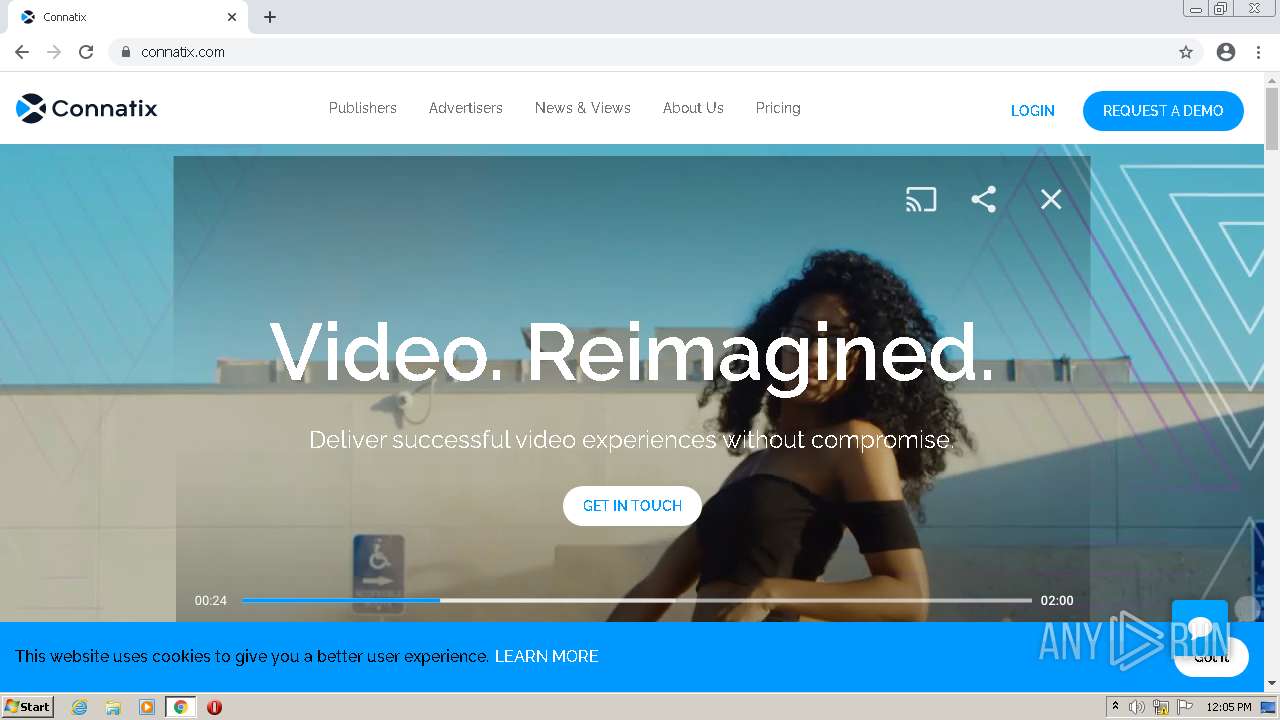Open the Pricing page

(x=778, y=108)
